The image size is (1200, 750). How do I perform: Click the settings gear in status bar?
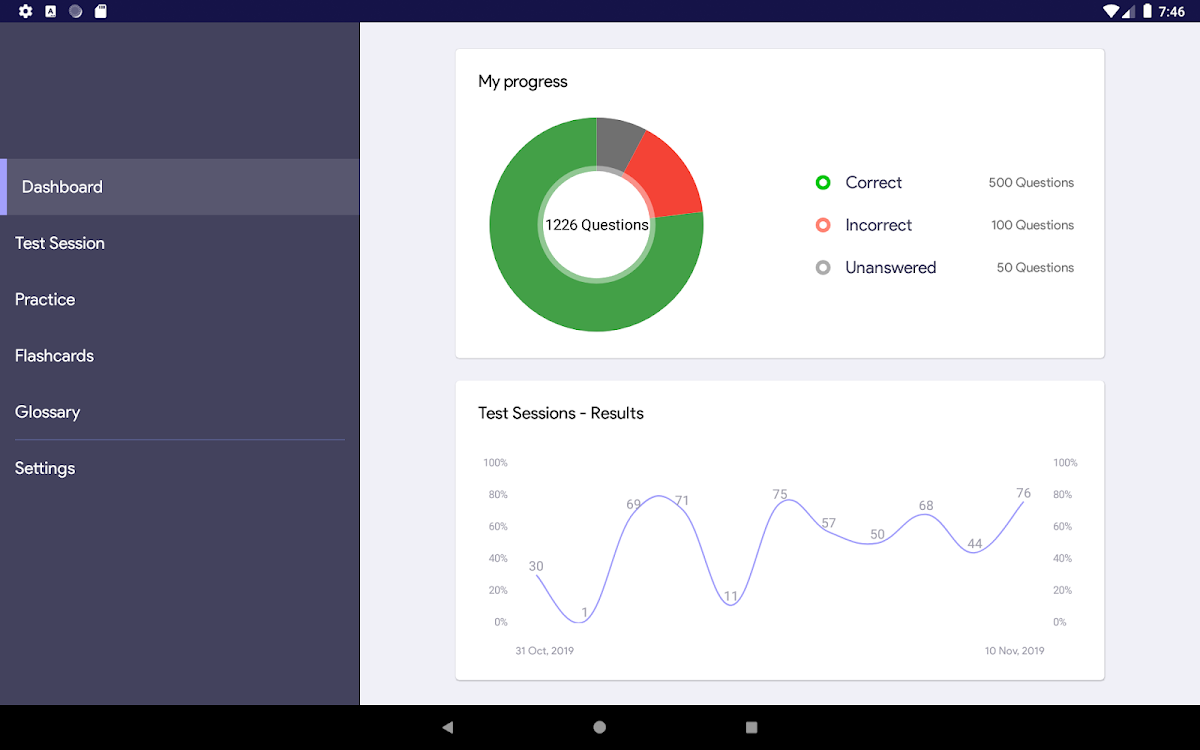26,11
